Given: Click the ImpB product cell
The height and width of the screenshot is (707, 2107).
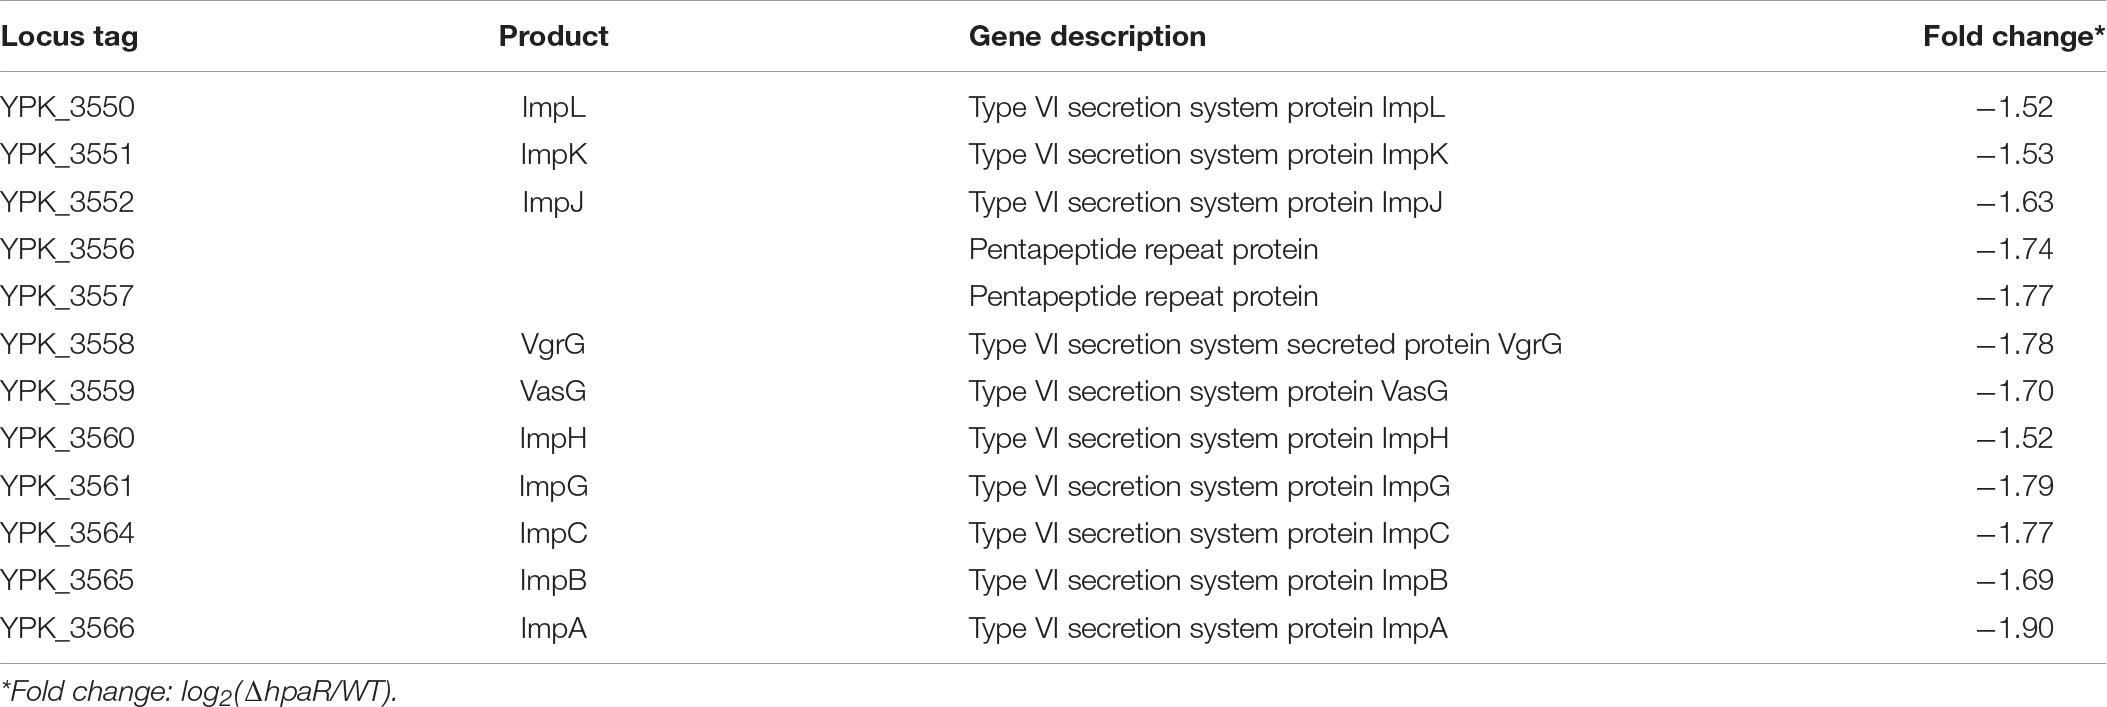Looking at the screenshot, I should pyautogui.click(x=553, y=580).
